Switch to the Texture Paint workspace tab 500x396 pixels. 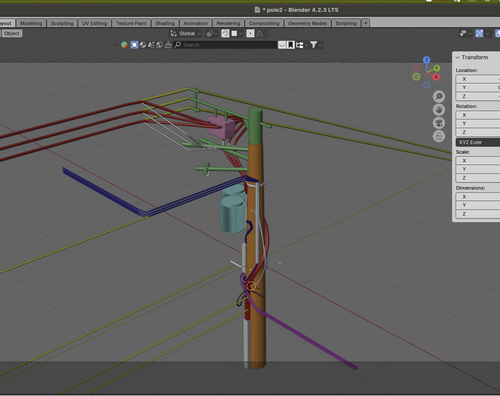click(131, 23)
